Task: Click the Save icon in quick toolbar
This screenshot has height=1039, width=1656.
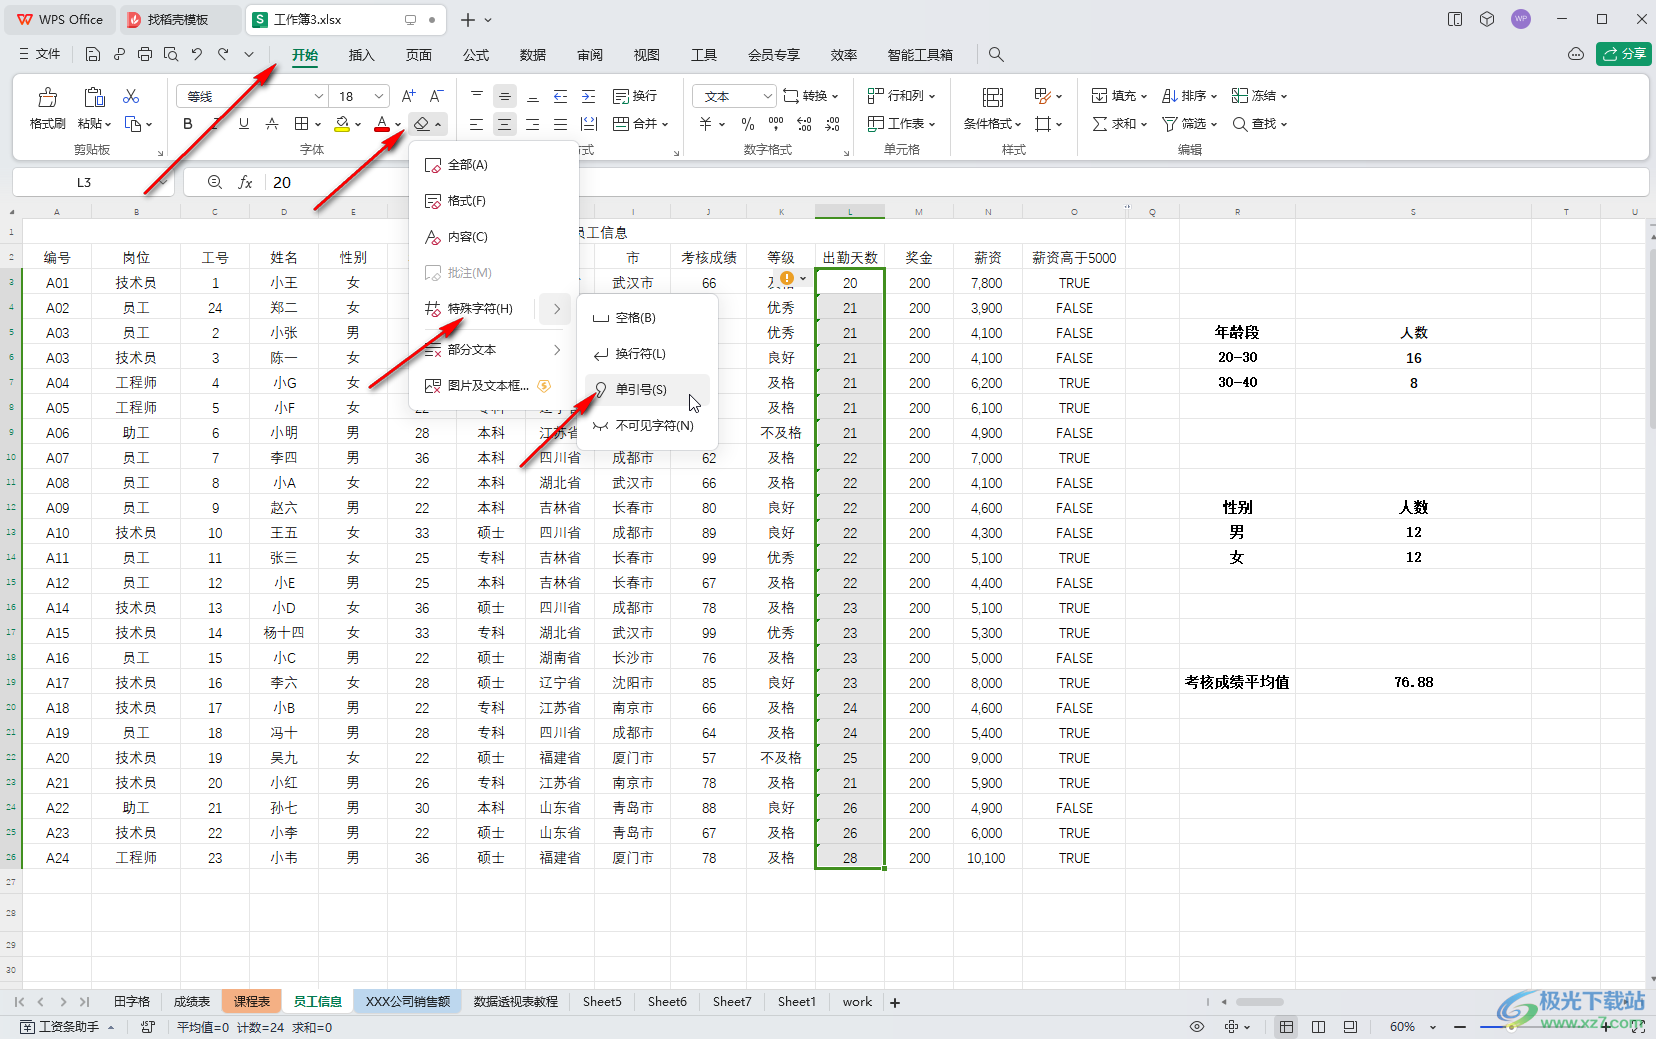Action: tap(93, 54)
